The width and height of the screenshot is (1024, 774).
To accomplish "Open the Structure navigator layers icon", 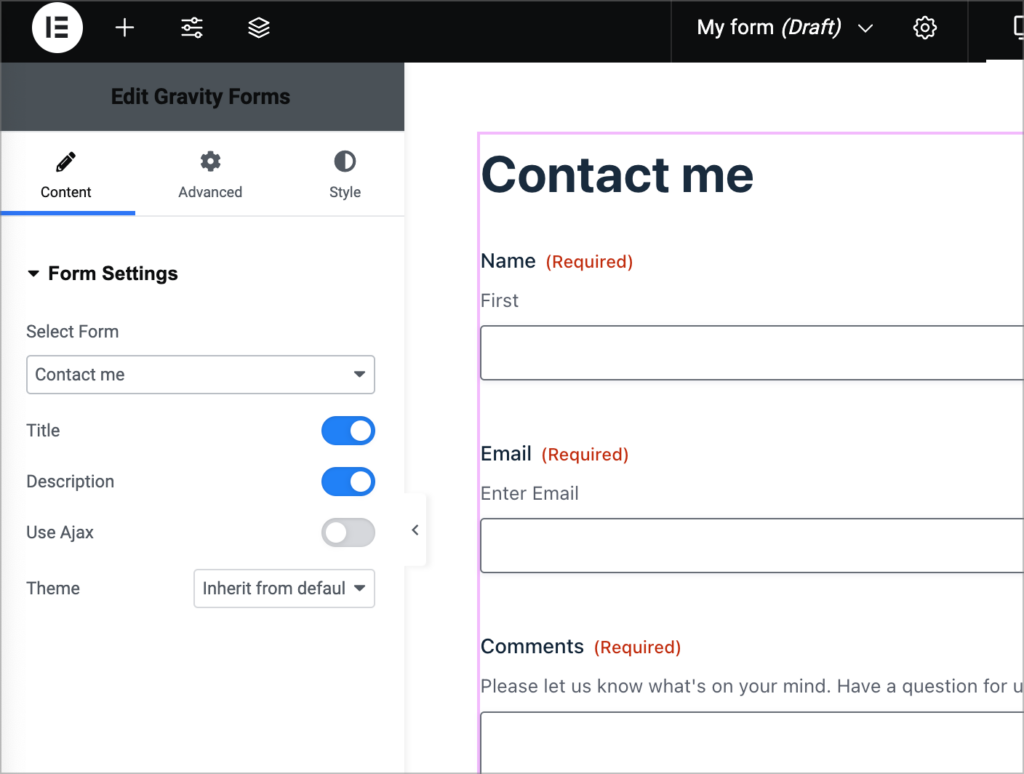I will pos(258,28).
